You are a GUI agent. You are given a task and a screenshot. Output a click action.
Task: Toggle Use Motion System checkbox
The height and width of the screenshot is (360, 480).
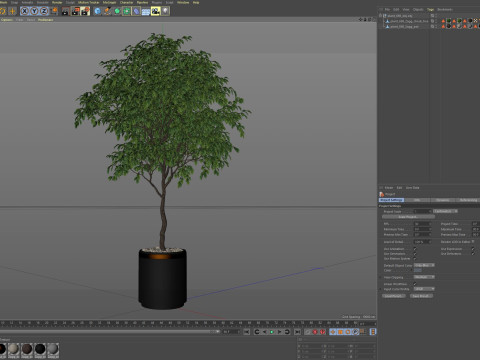click(415, 258)
